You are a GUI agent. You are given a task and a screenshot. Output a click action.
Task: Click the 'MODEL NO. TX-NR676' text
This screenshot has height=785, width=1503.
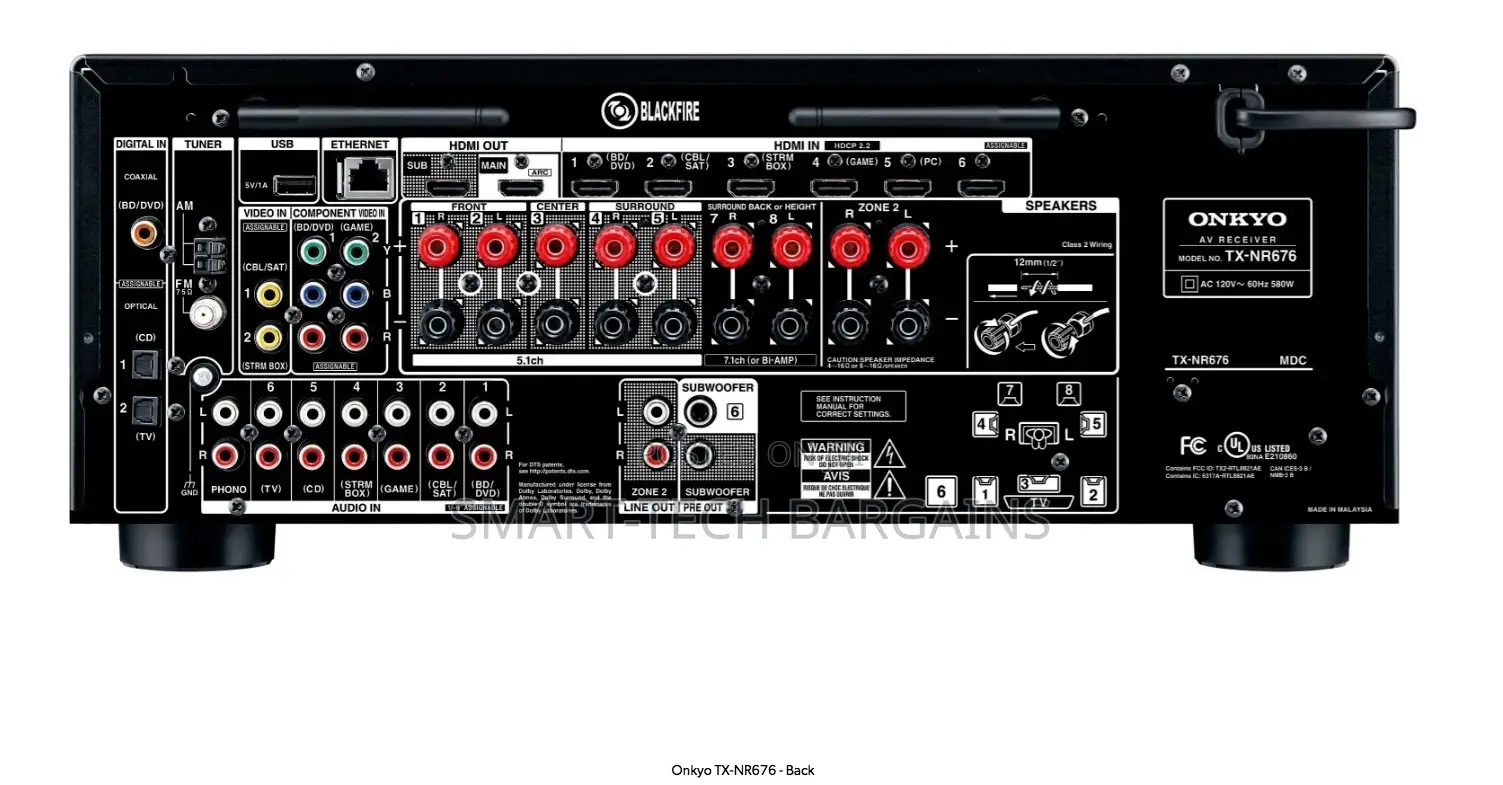point(1237,256)
